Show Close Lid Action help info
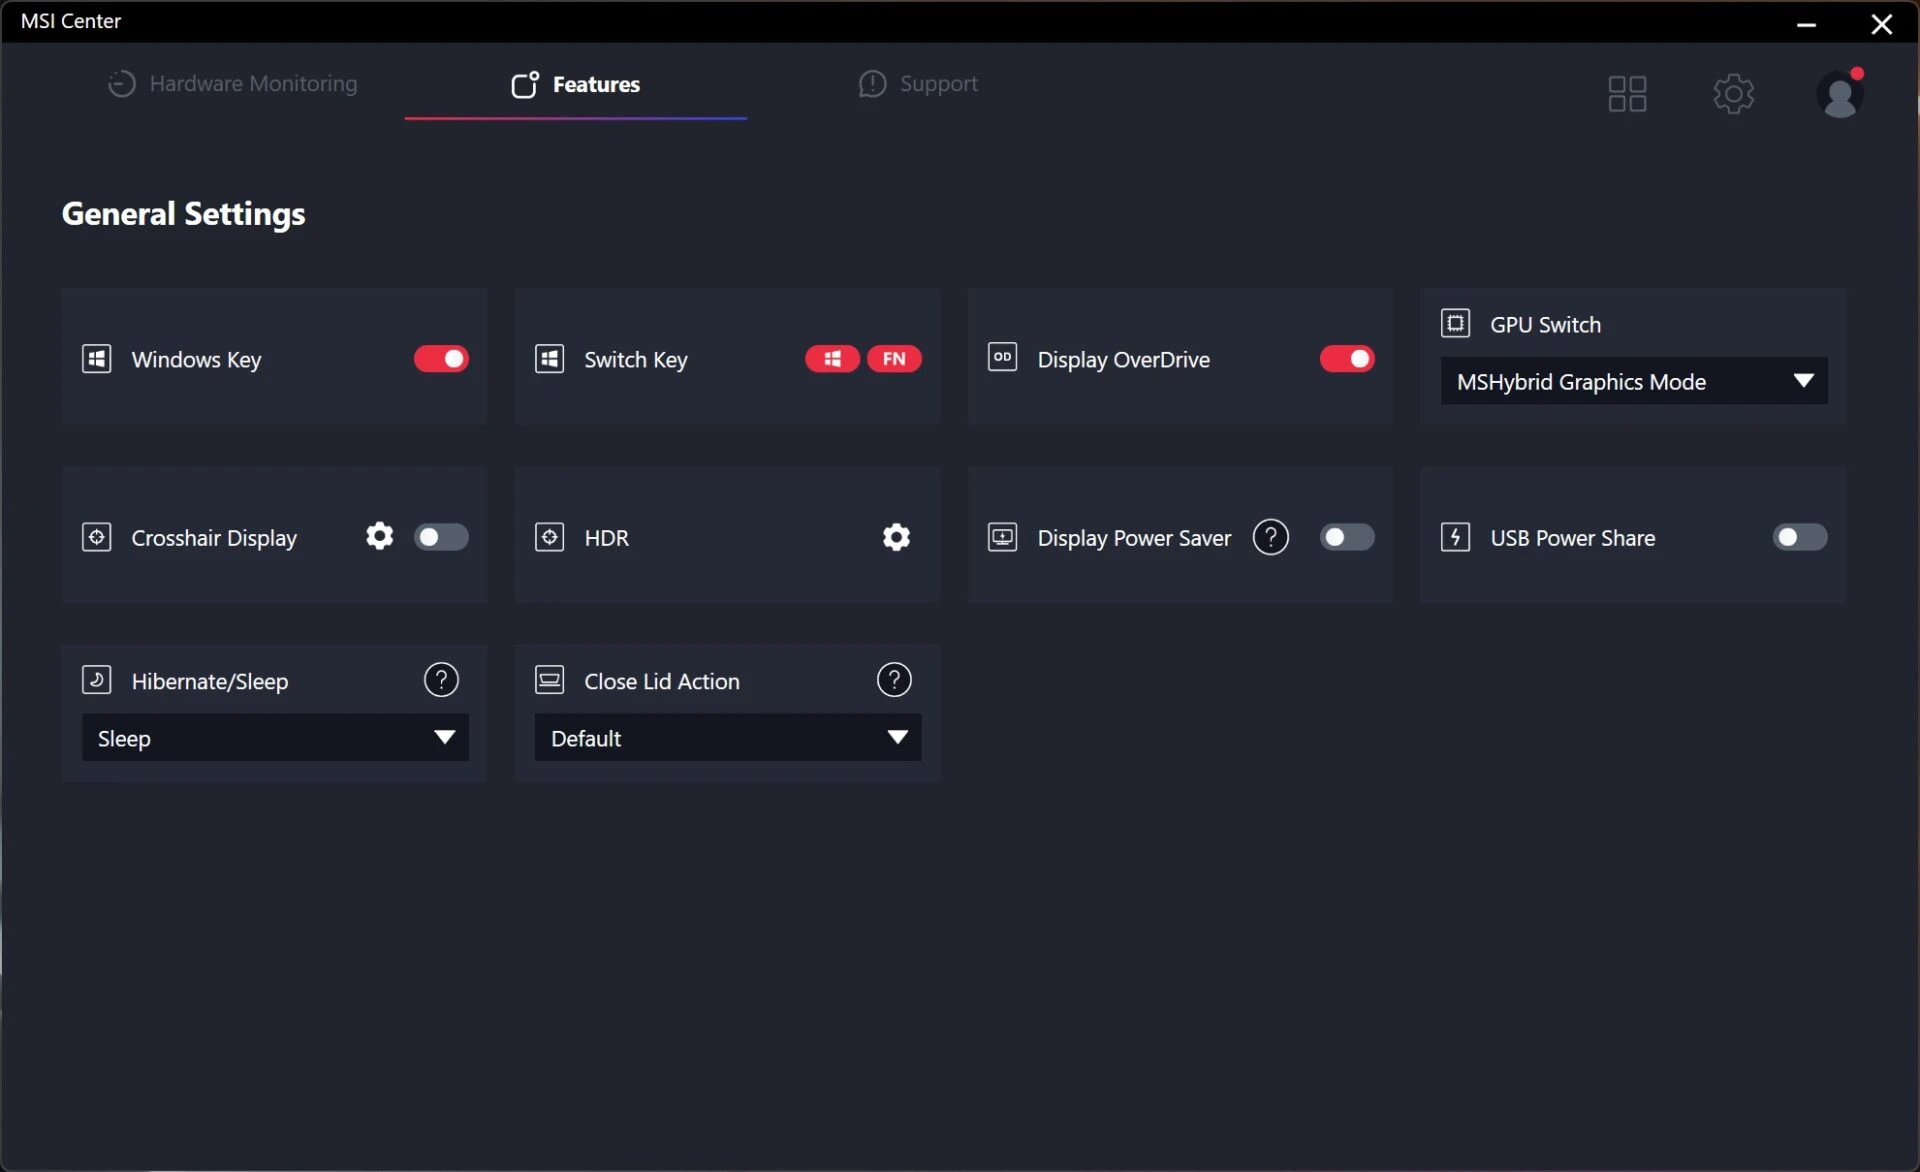The image size is (1920, 1172). [894, 680]
